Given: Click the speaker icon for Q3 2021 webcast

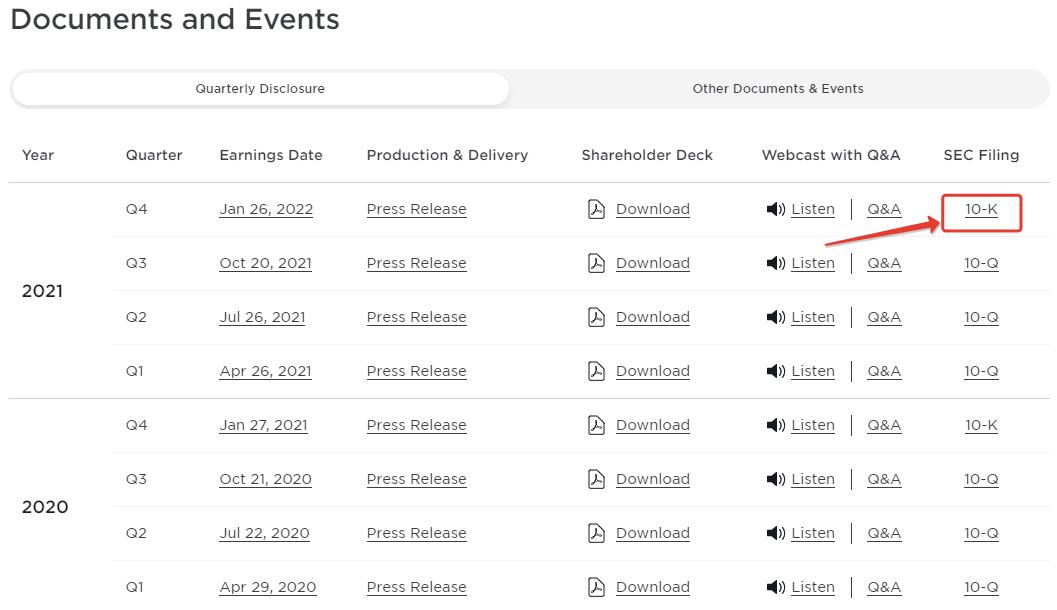Looking at the screenshot, I should click(775, 263).
